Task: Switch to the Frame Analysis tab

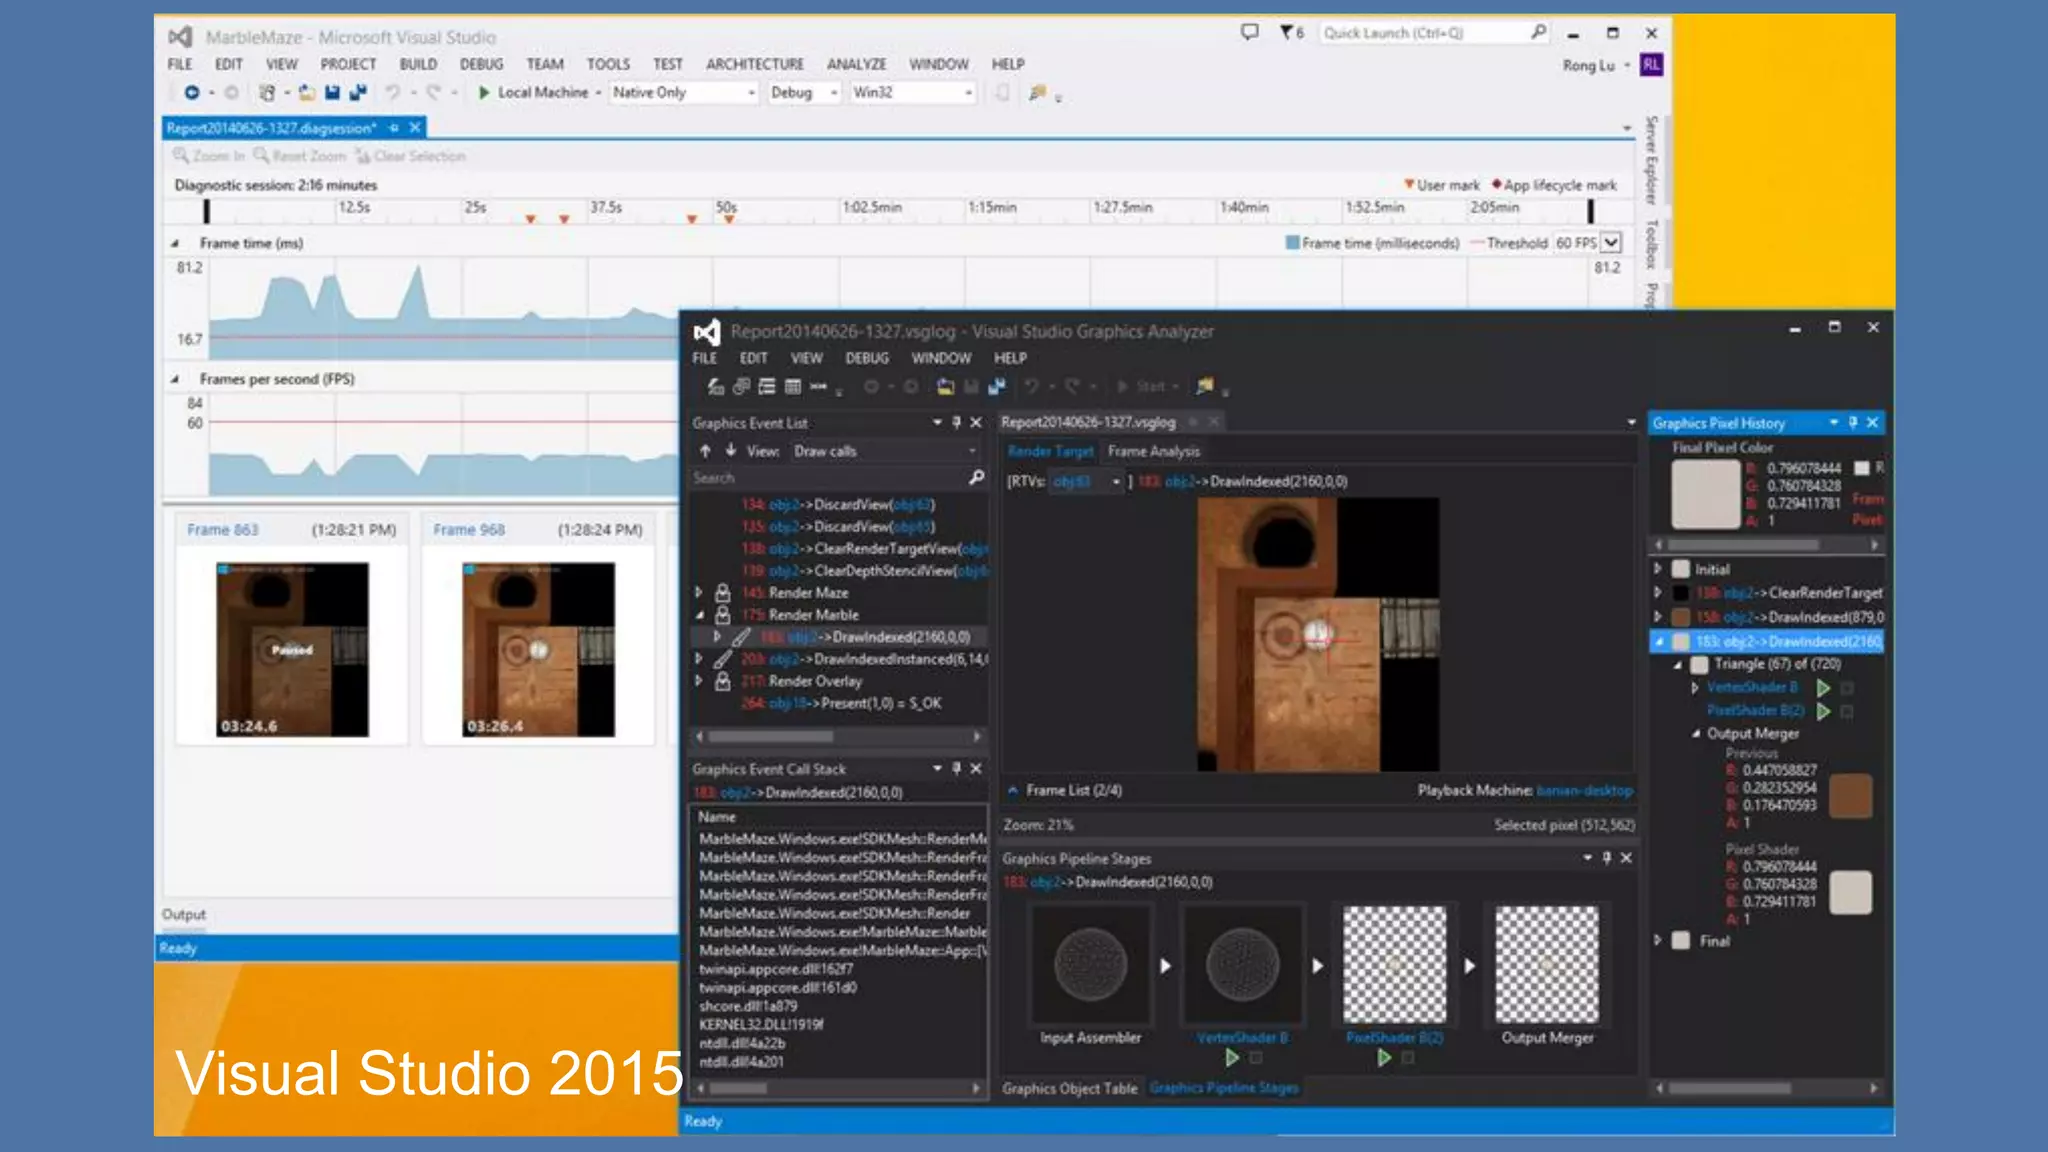Action: coord(1153,452)
